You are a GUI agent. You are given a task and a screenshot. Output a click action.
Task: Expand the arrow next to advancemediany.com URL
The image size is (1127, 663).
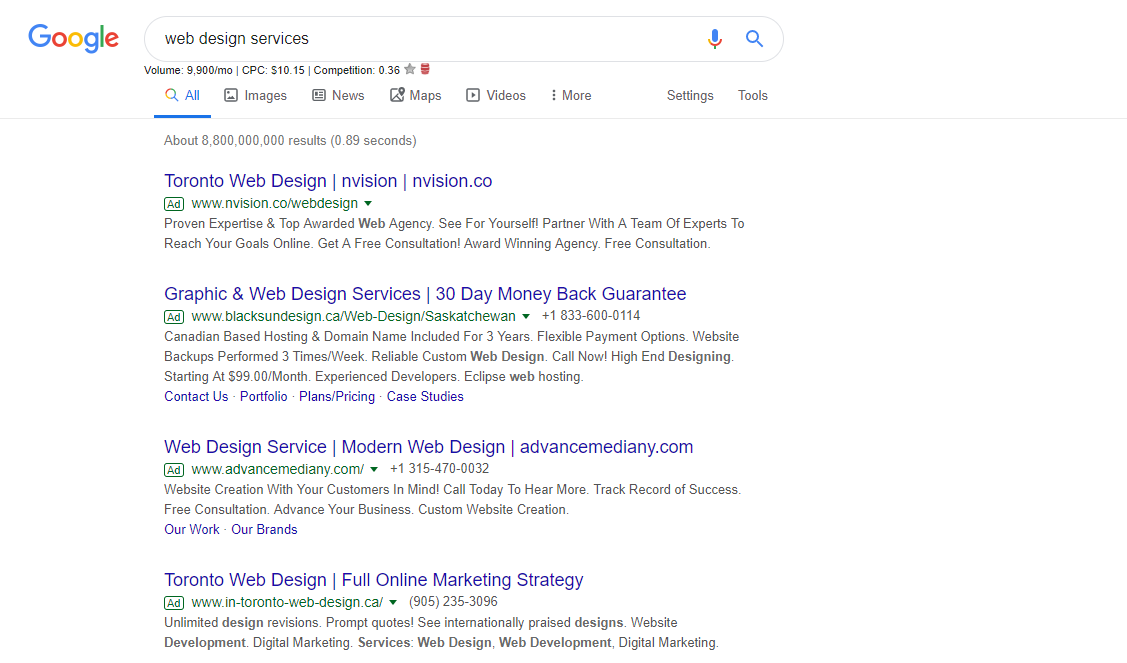coord(374,470)
